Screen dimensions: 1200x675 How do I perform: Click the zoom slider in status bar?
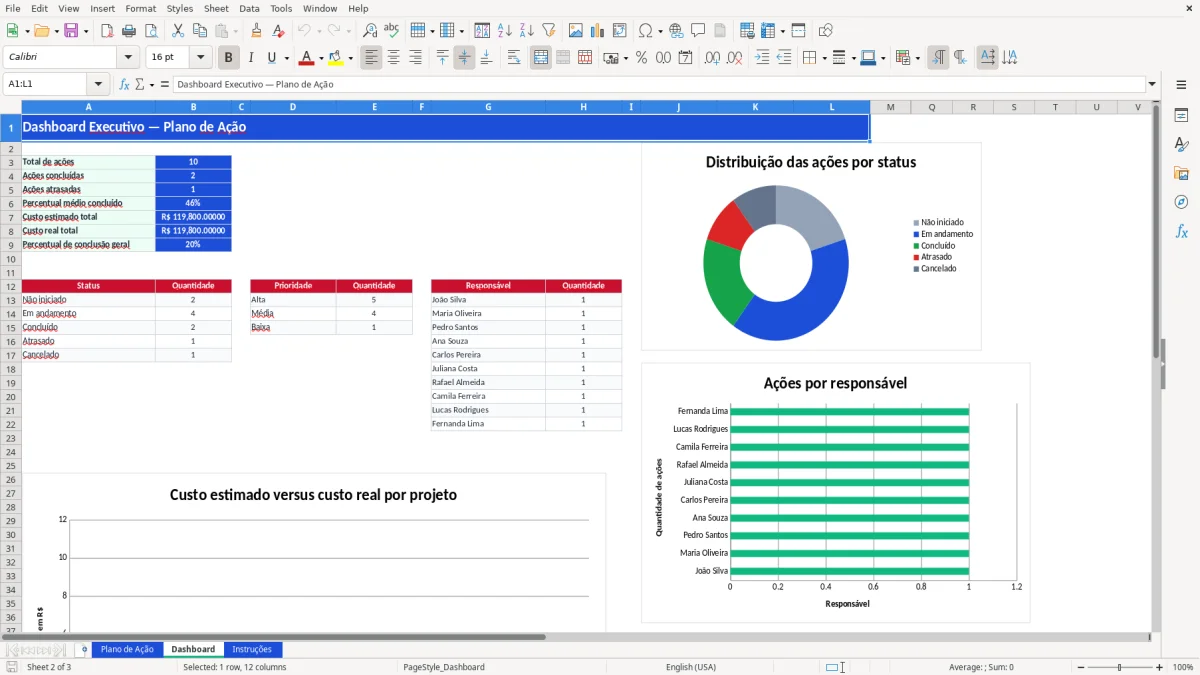pyautogui.click(x=1119, y=667)
